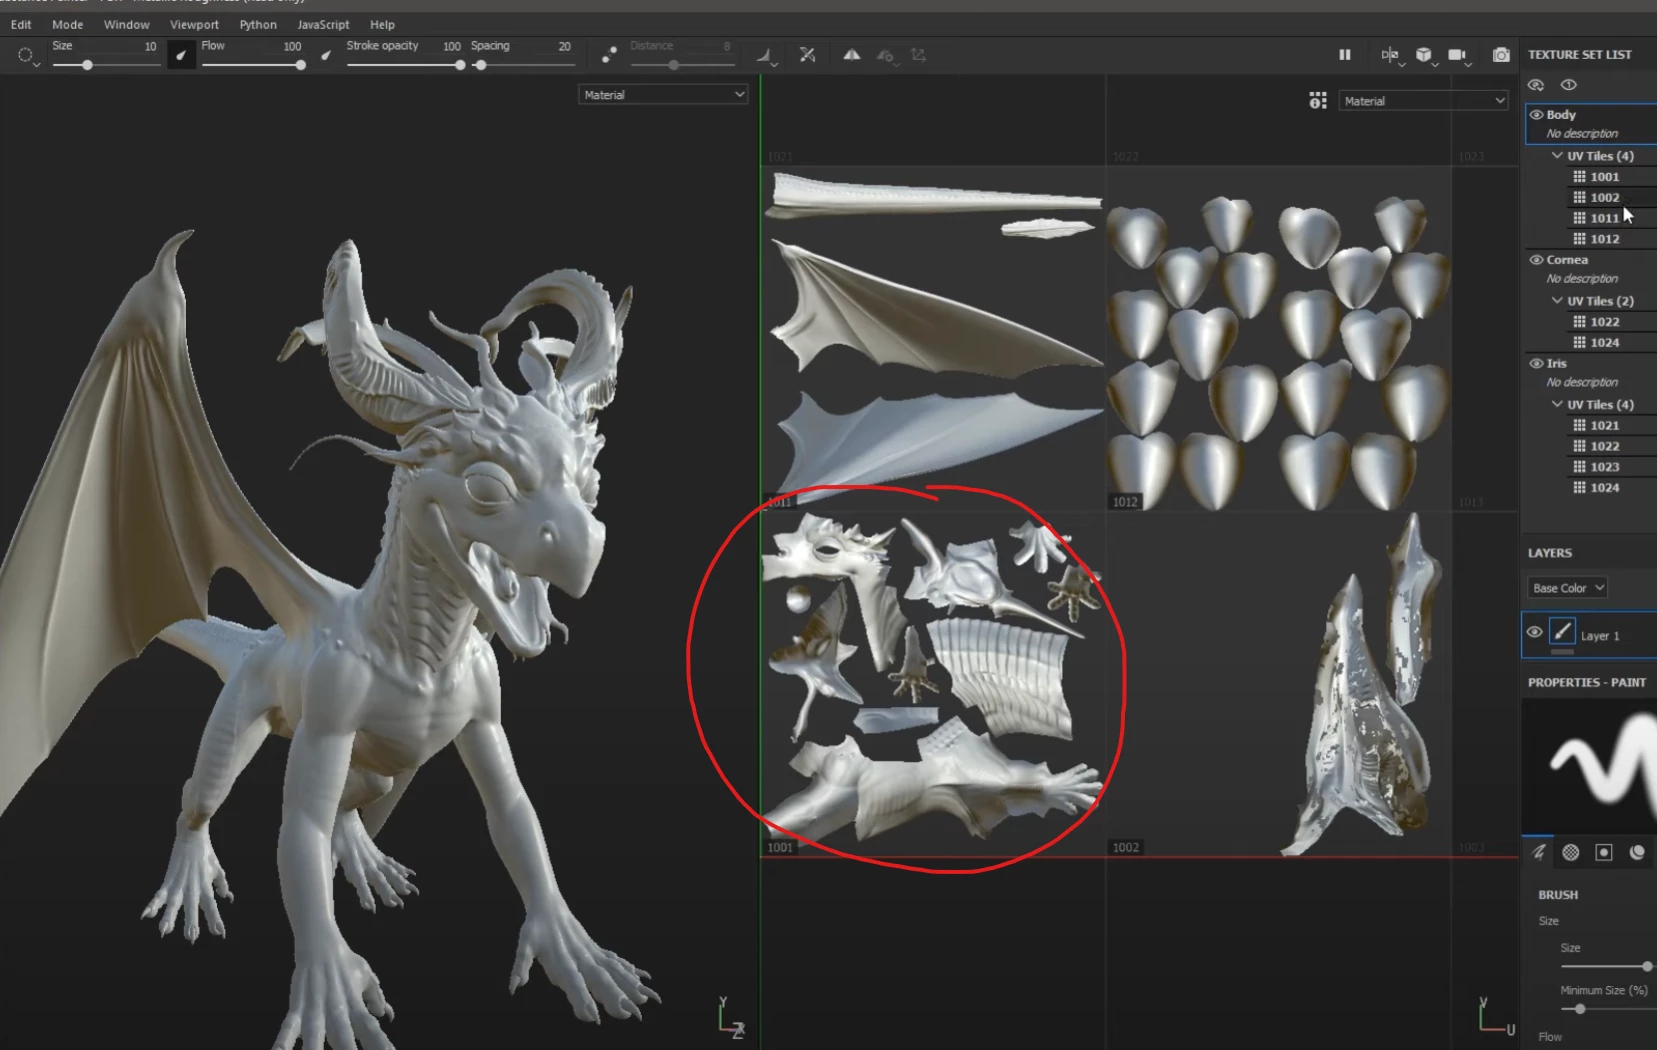Viewport: 1657px width, 1050px height.
Task: Open the 3D viewport Material dropdown
Action: 663,95
